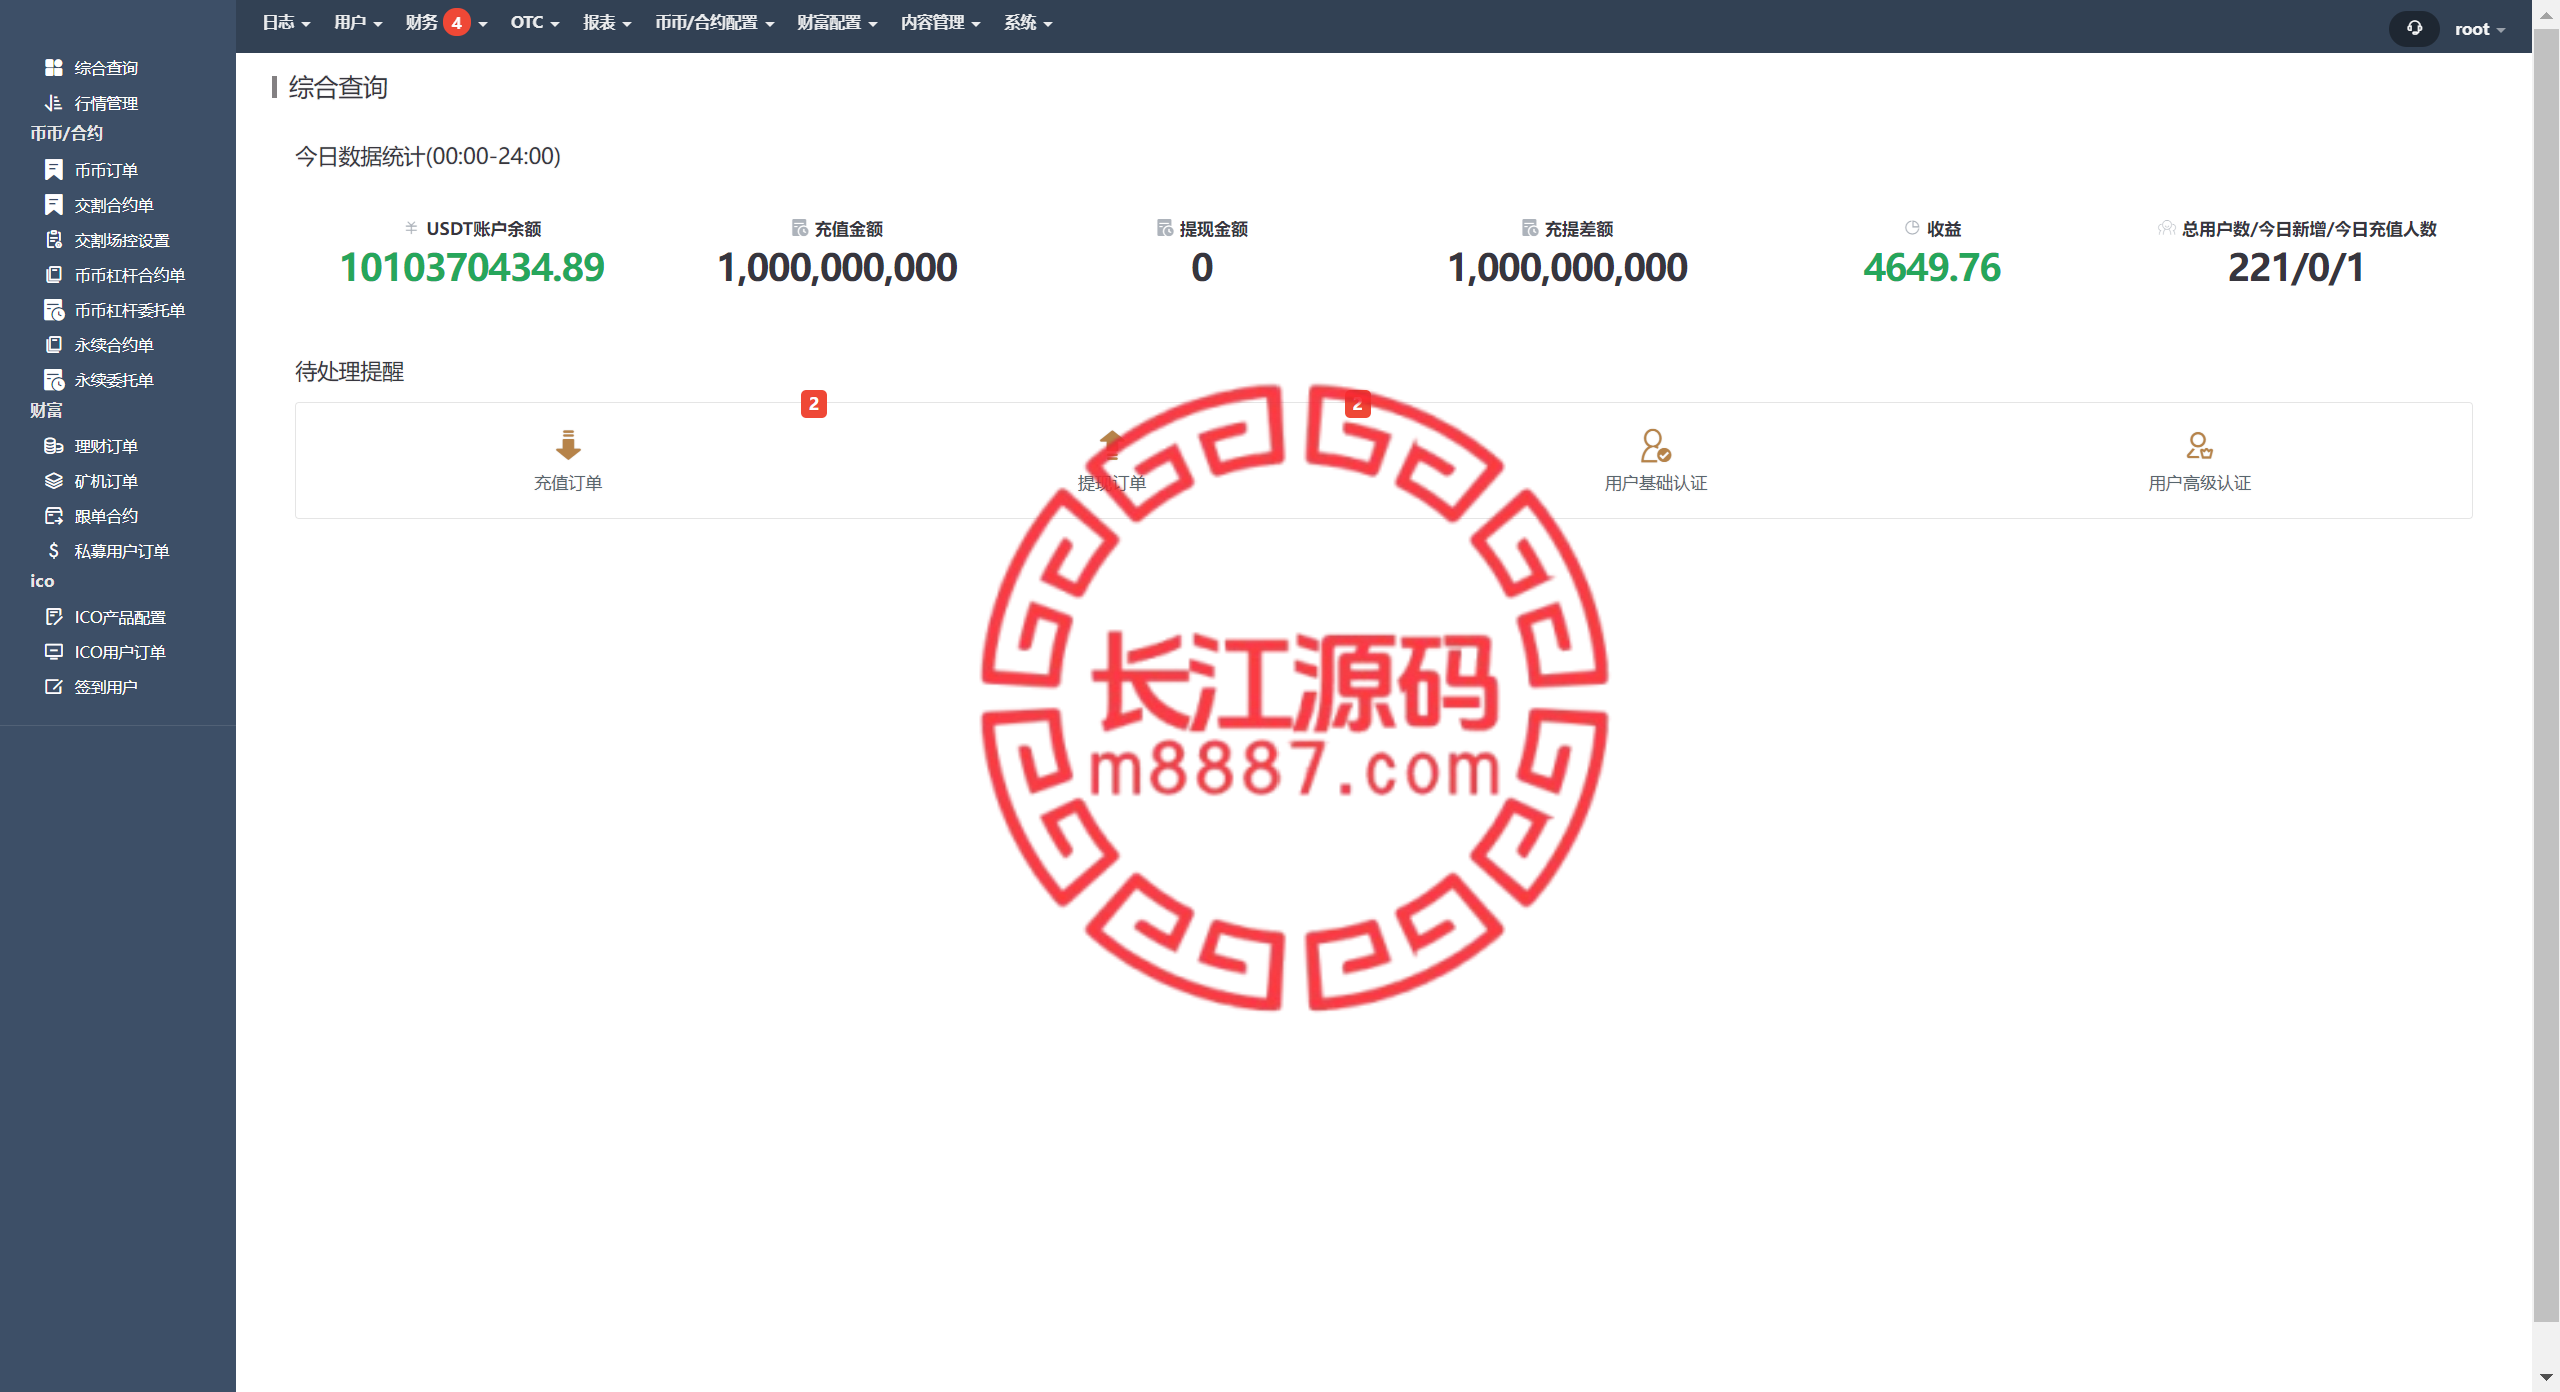The height and width of the screenshot is (1392, 2560).
Task: Expand the 财富配置 dropdown menu
Action: [x=837, y=22]
